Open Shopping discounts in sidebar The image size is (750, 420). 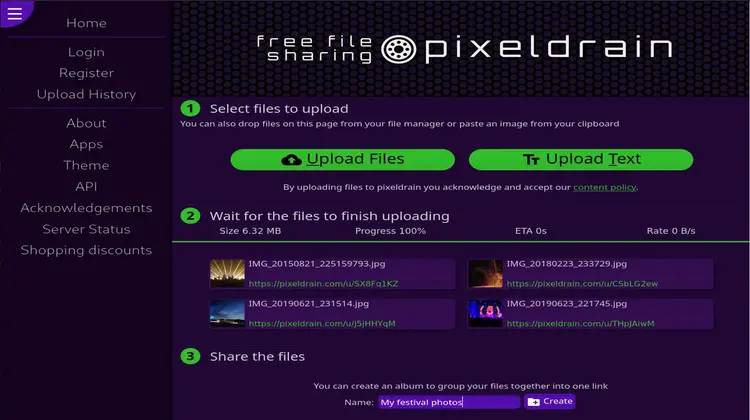pyautogui.click(x=86, y=250)
